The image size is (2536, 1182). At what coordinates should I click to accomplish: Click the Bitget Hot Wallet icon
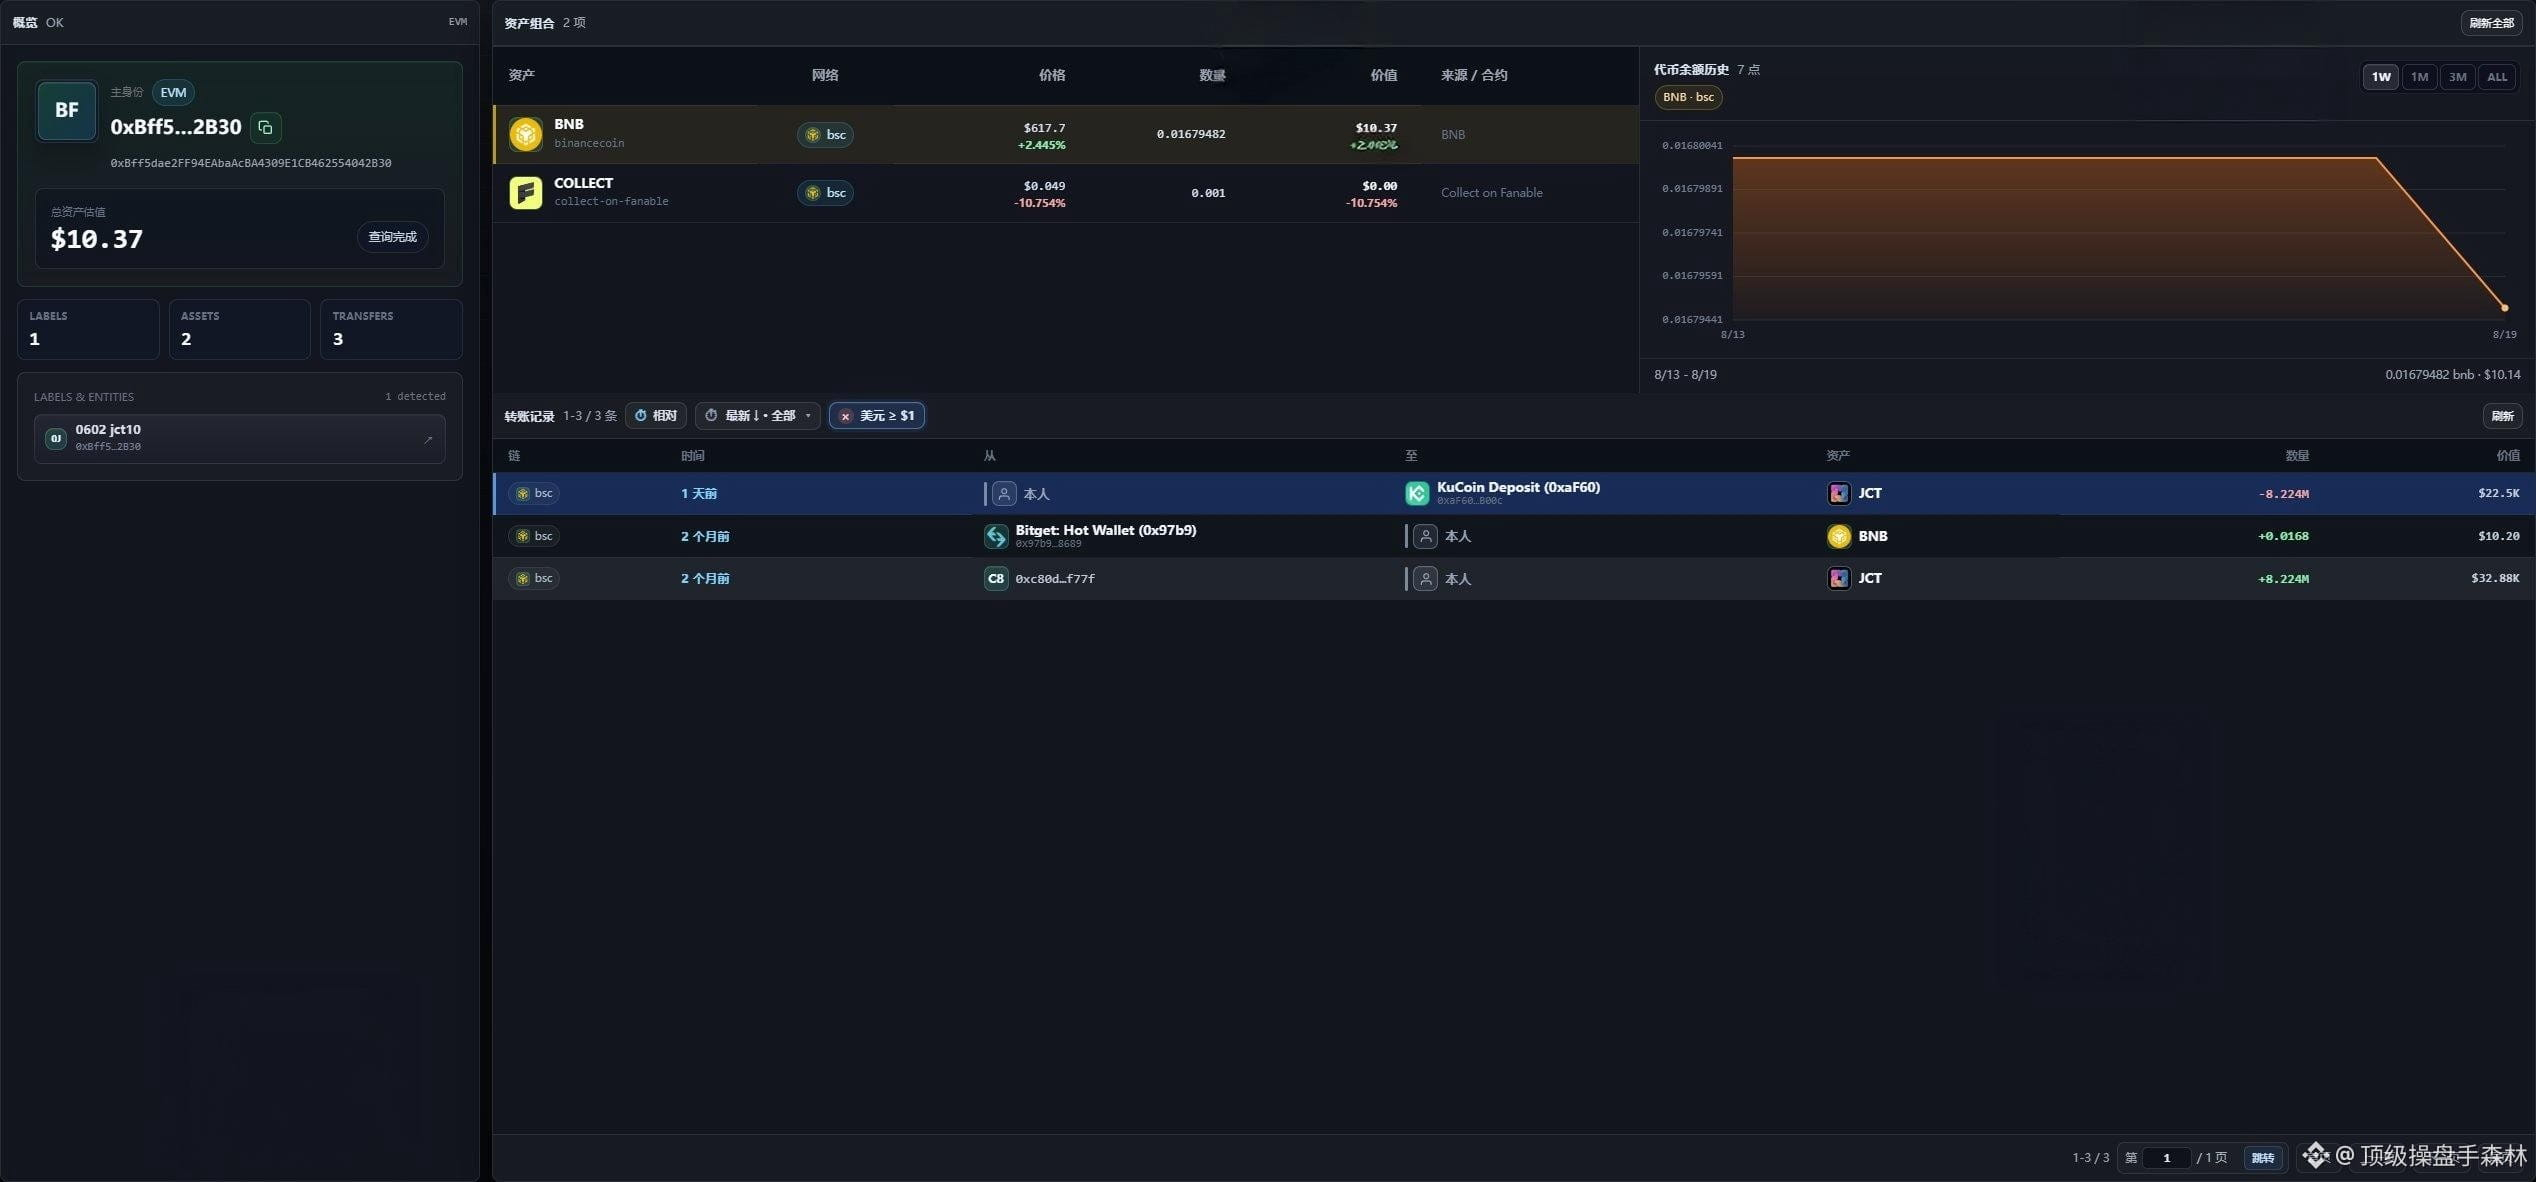[x=996, y=536]
